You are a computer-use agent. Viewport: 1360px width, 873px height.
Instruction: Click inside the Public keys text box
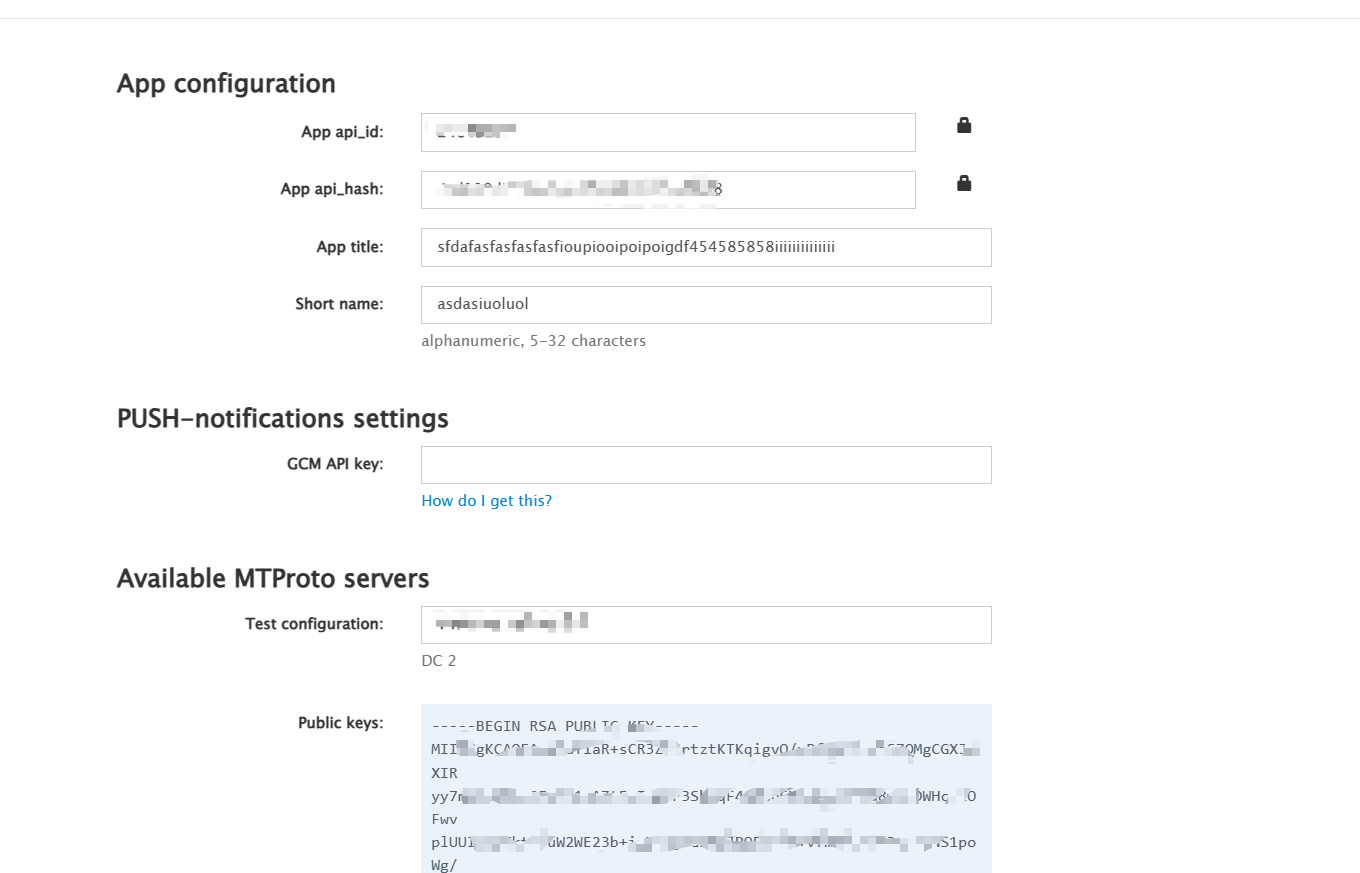(706, 788)
